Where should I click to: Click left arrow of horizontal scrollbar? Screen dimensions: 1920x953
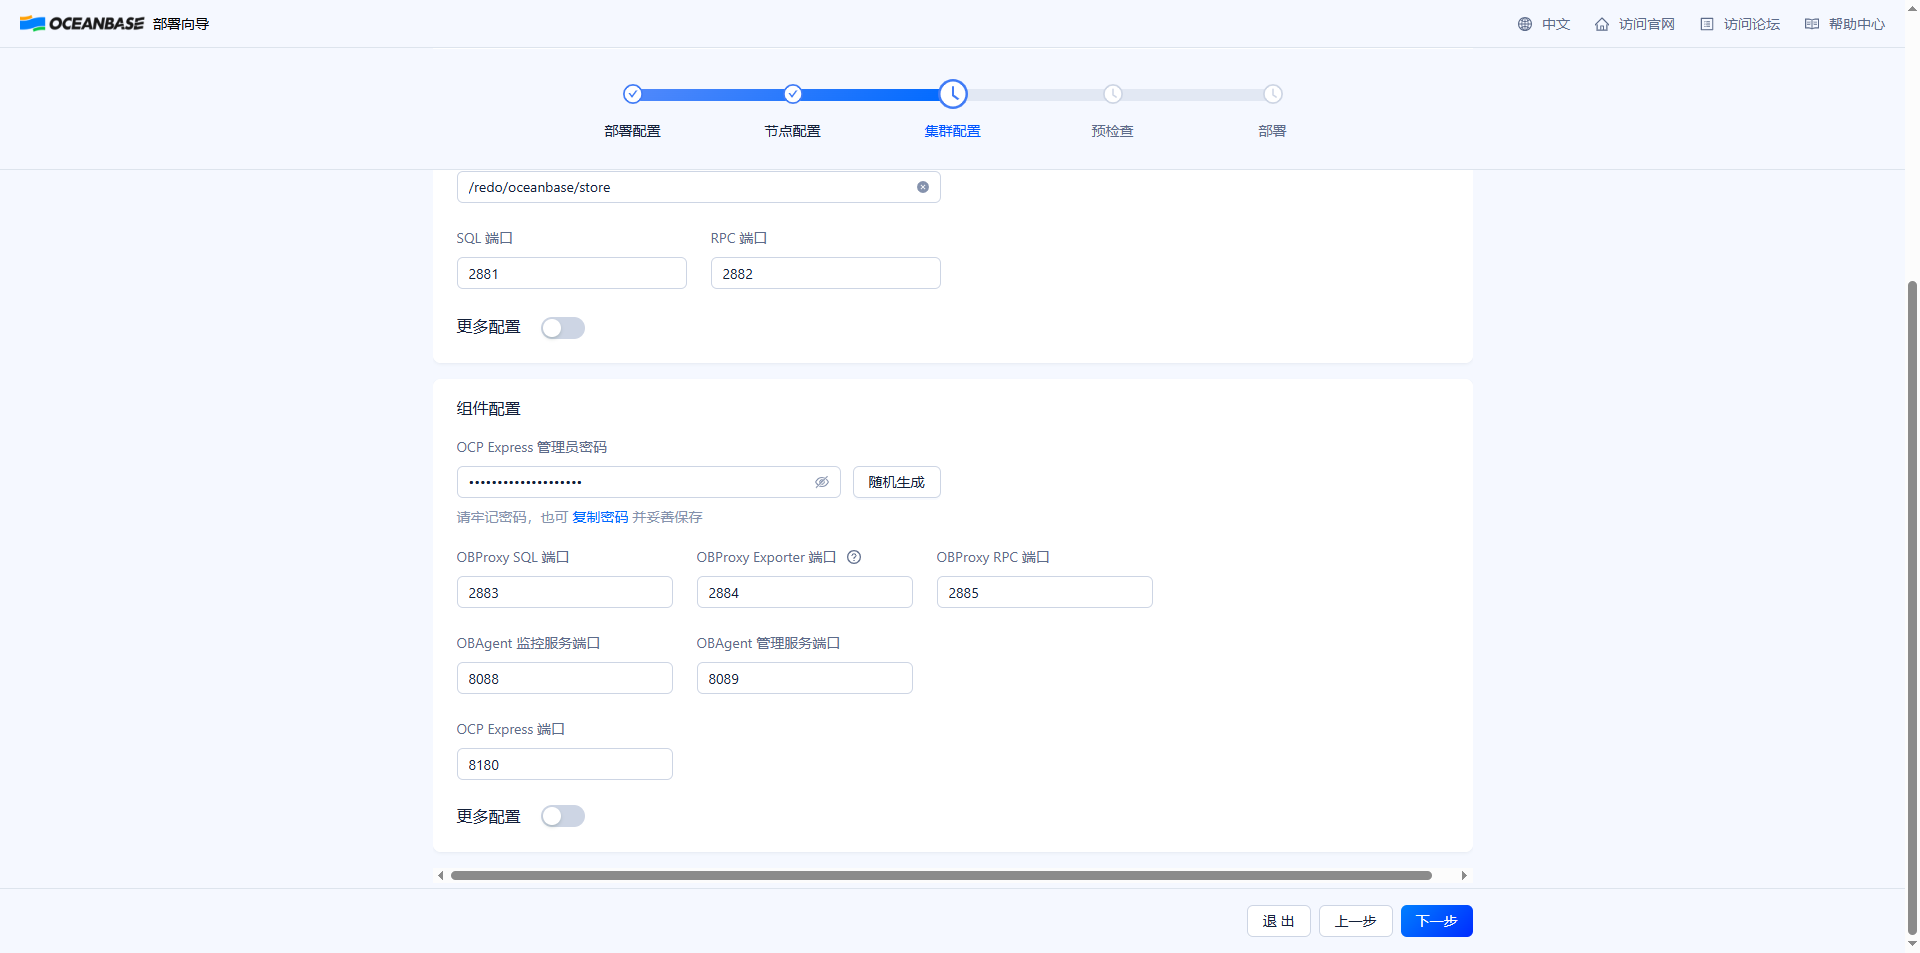click(441, 876)
